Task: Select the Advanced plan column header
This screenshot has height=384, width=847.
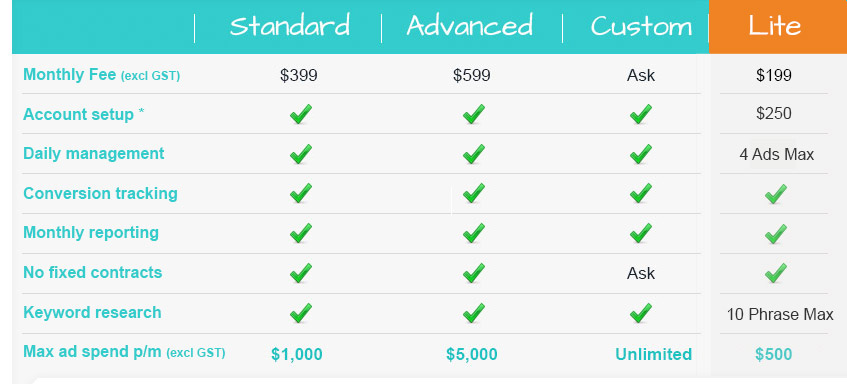Action: pyautogui.click(x=470, y=26)
